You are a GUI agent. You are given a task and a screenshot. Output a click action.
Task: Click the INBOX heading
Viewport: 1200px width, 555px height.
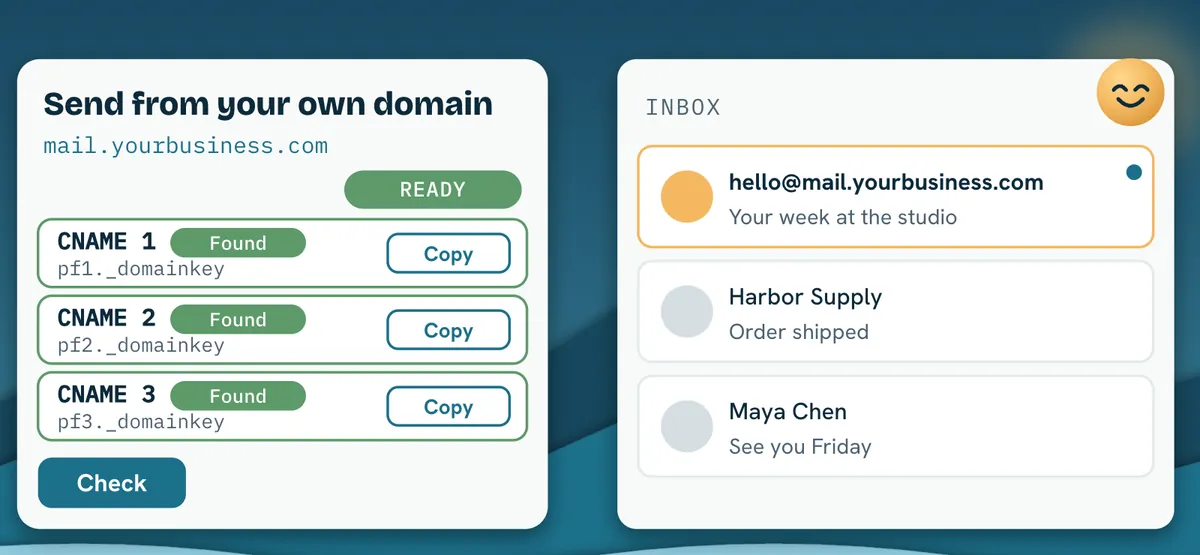pyautogui.click(x=683, y=108)
